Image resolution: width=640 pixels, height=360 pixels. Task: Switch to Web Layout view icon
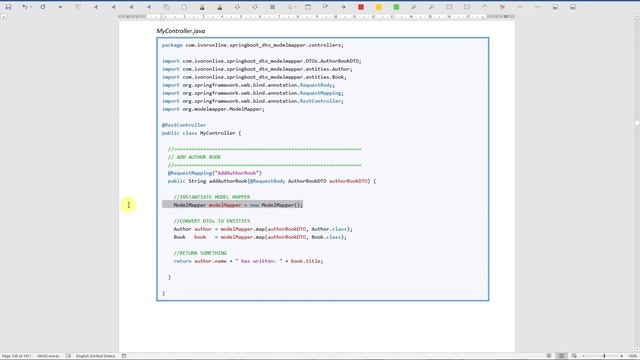[574, 356]
